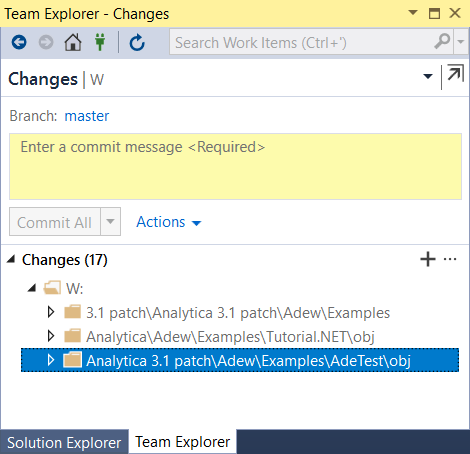Open the ellipsis more options for Changes
Viewport: 470px width, 454px height.
(x=450, y=259)
